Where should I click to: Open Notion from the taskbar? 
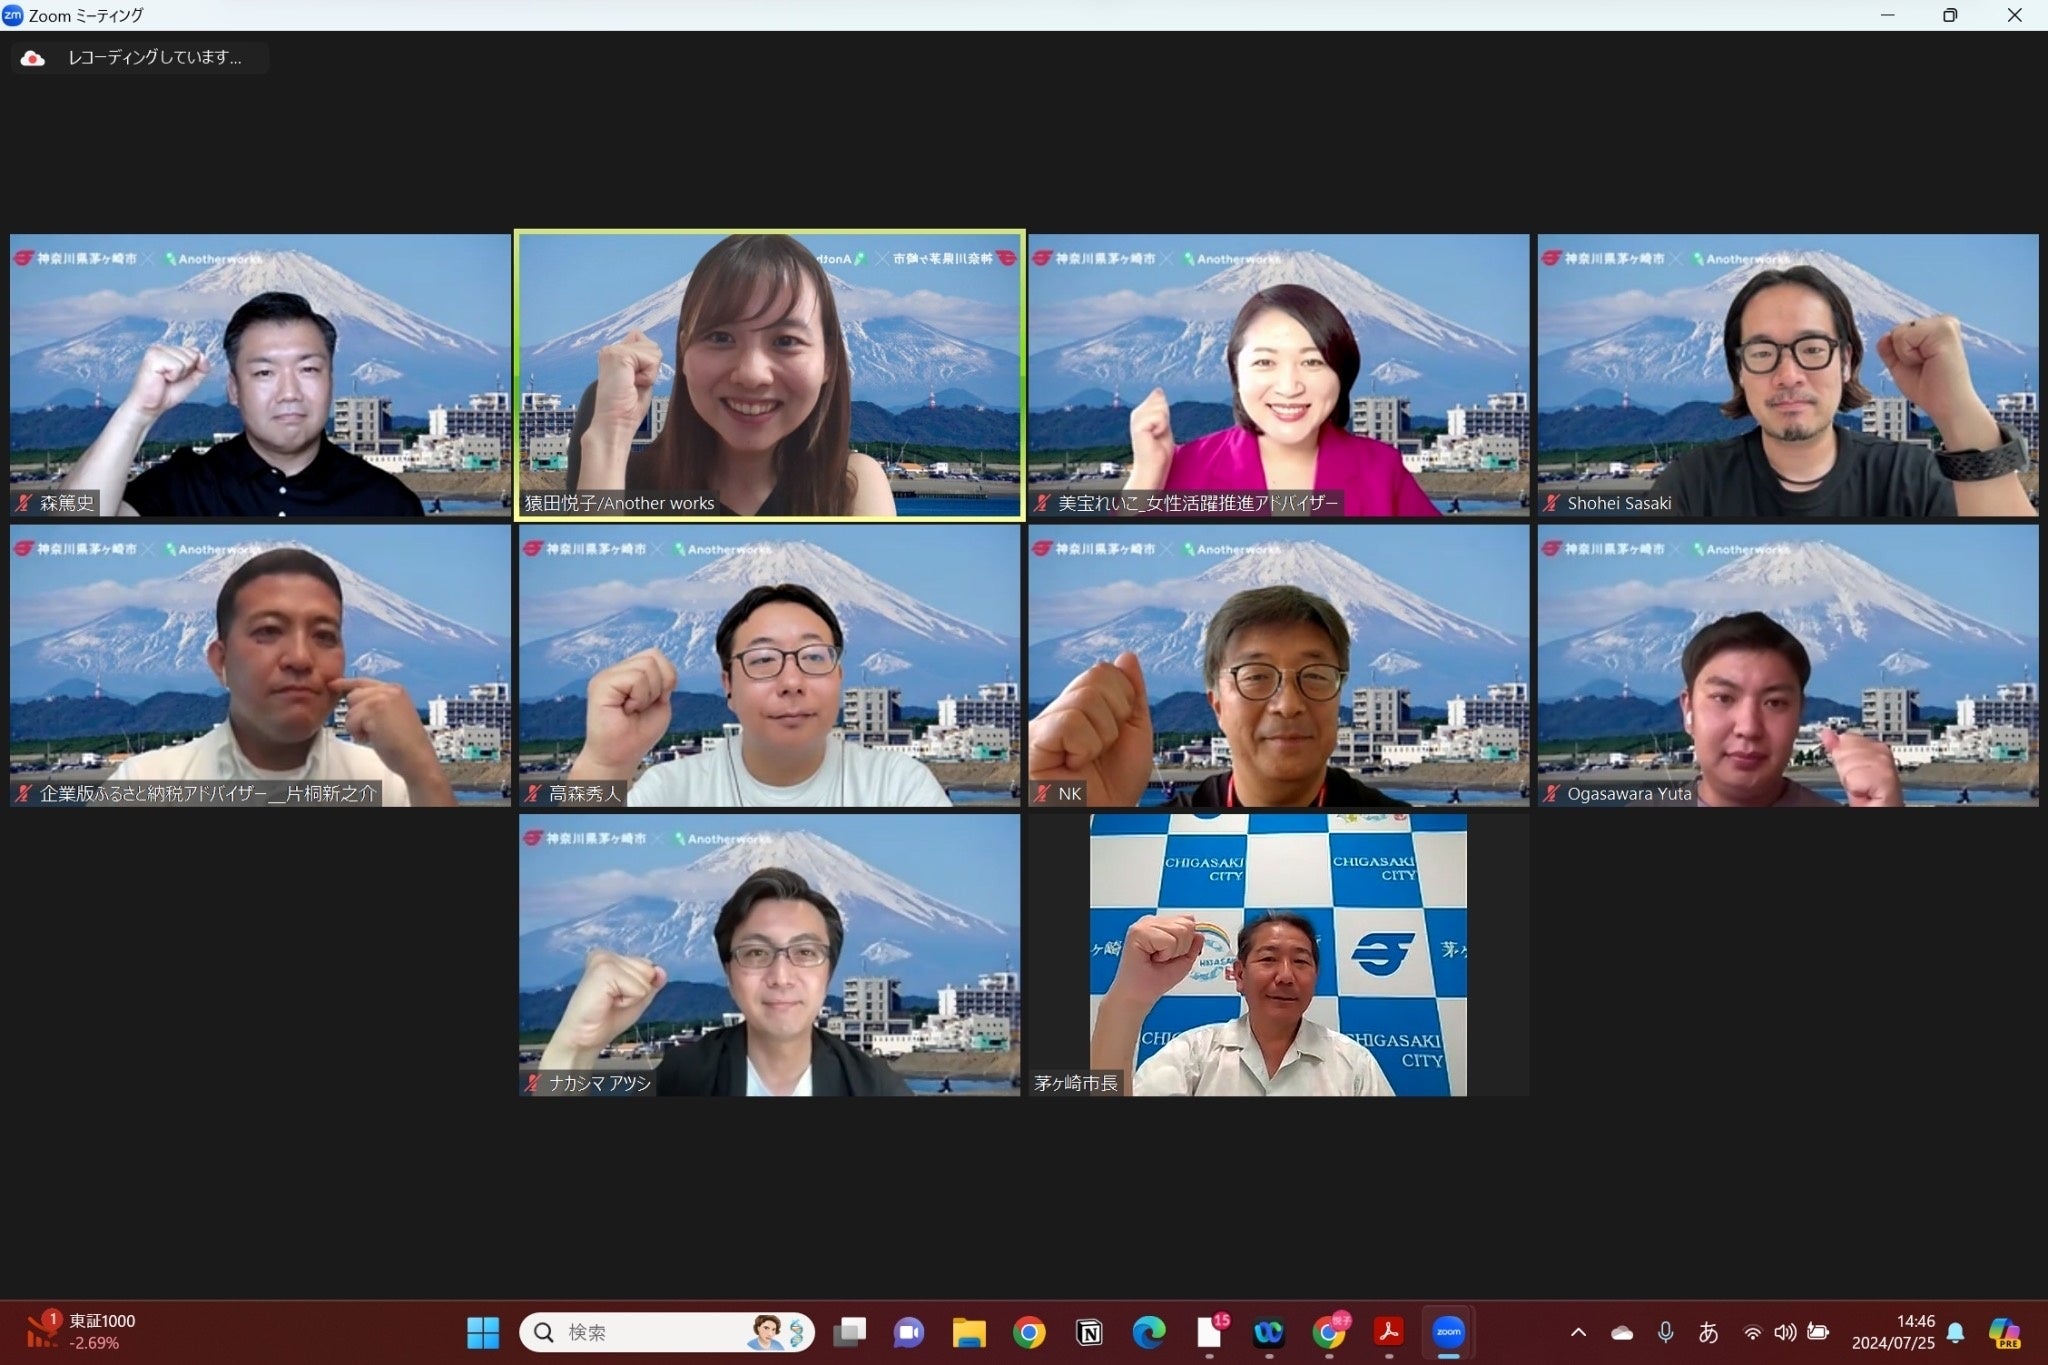pos(1089,1332)
